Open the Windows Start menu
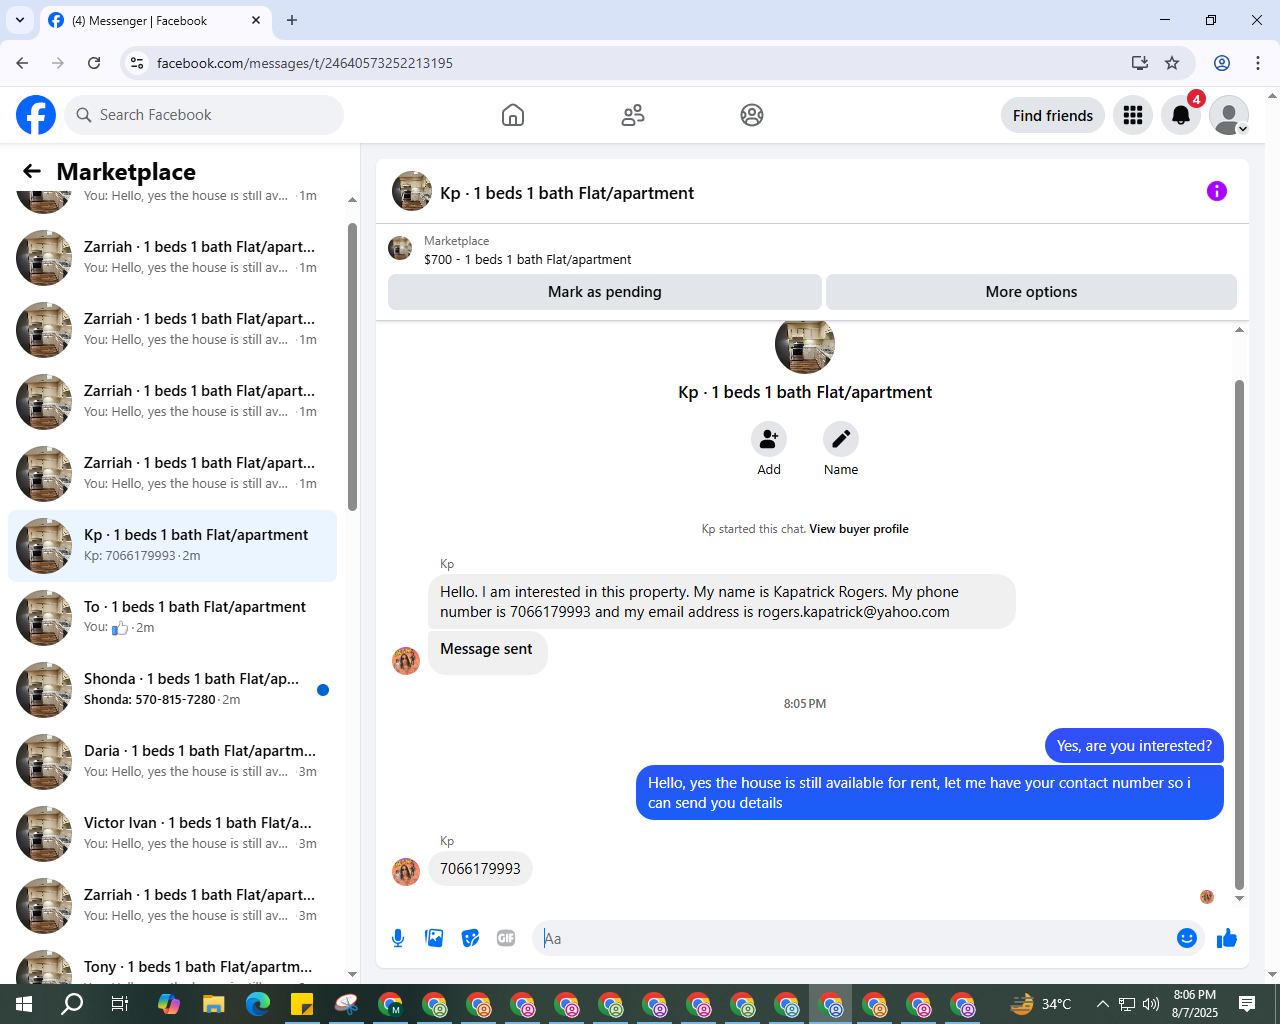The width and height of the screenshot is (1280, 1024). coord(24,1004)
